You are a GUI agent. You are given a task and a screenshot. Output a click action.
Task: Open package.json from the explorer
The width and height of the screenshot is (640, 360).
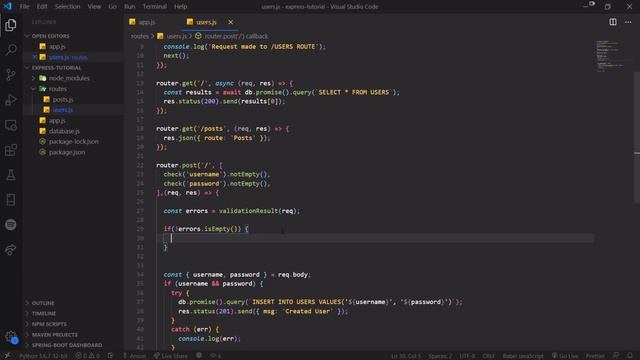coord(67,152)
